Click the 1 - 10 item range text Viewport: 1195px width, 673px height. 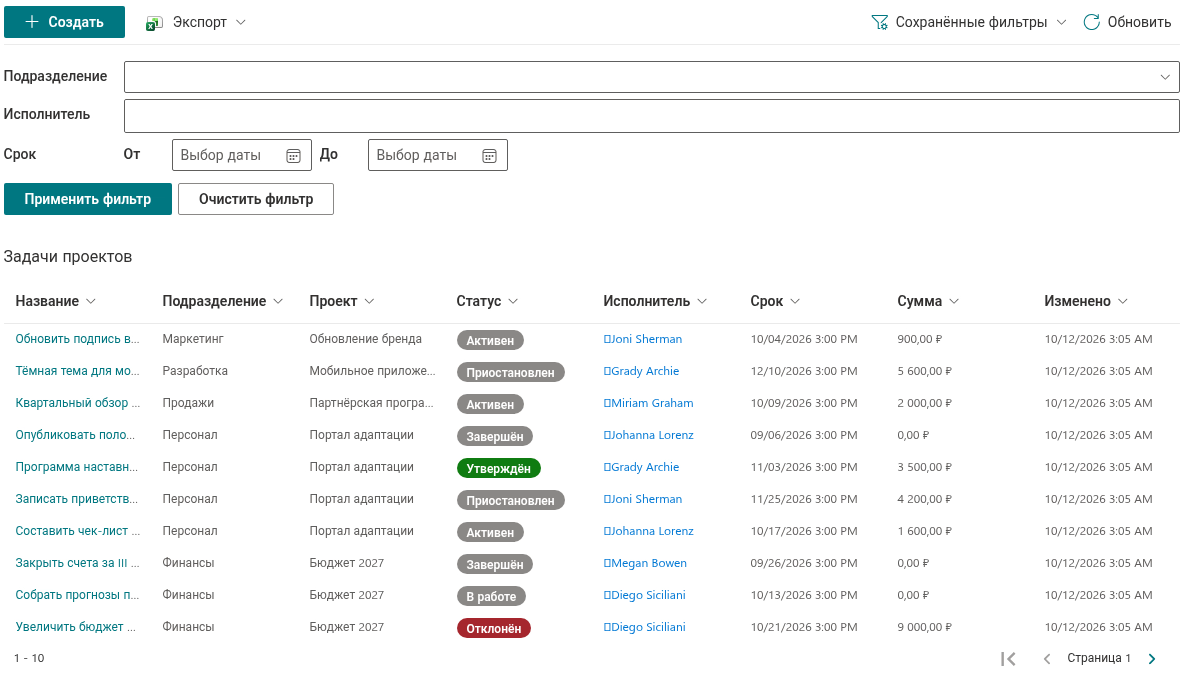pos(29,658)
